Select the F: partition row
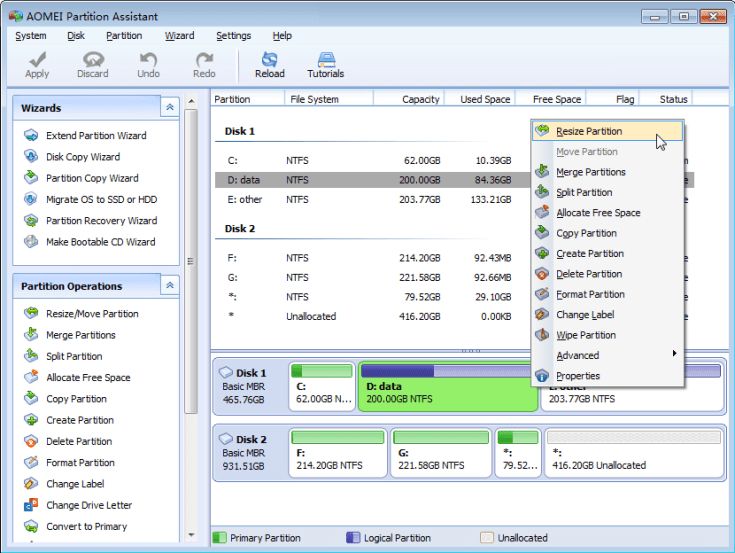Screen dimensions: 735x553 coord(373,258)
